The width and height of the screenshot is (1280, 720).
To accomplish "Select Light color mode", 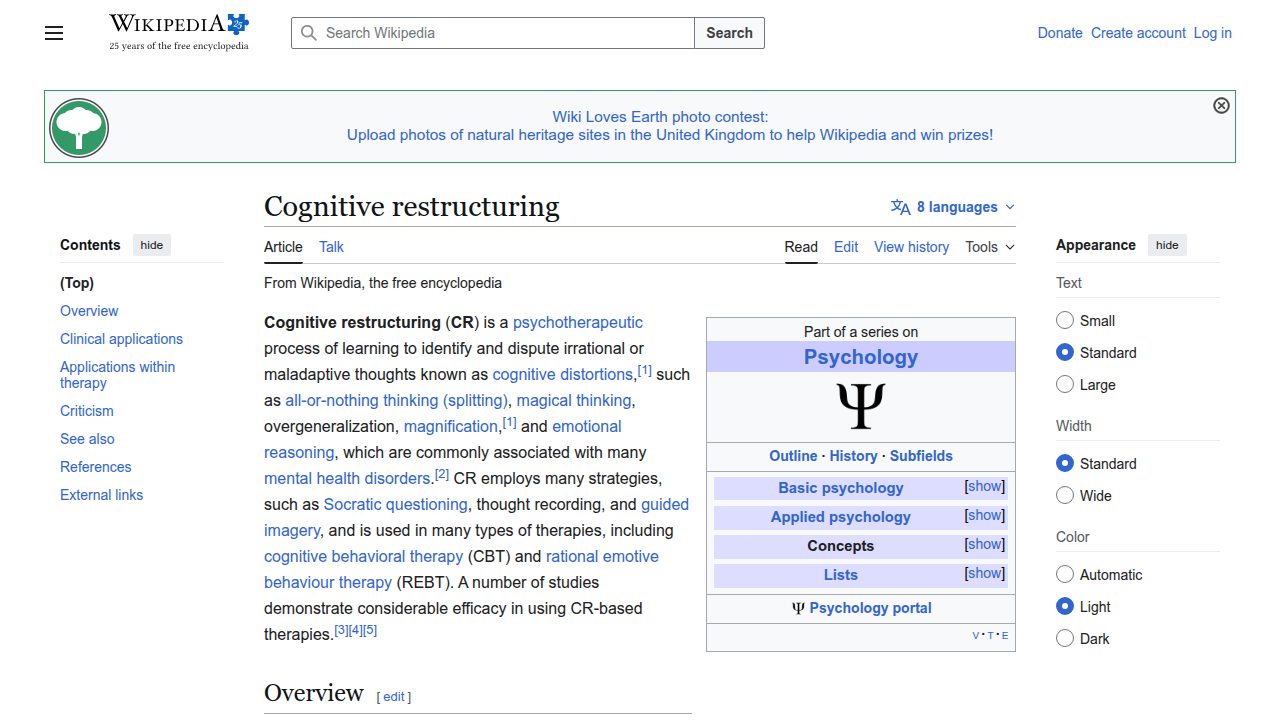I will click(x=1065, y=607).
